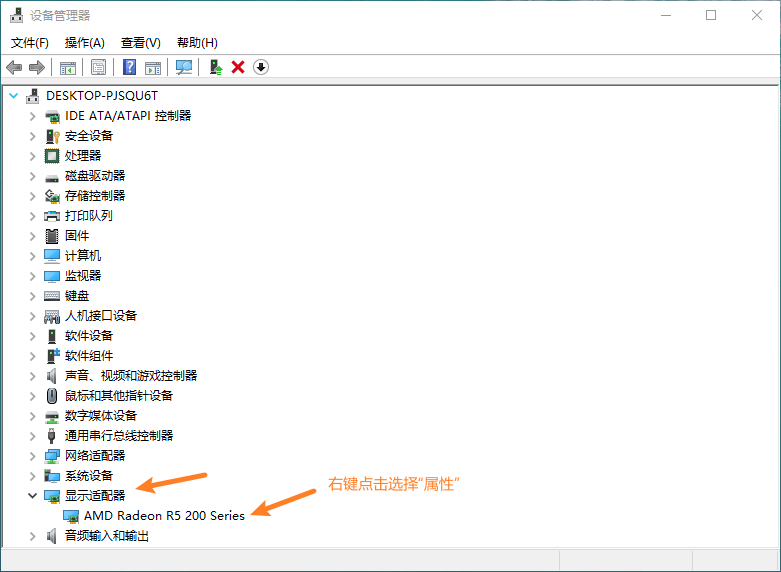The width and height of the screenshot is (781, 572).
Task: Click the Back arrow toolbar icon
Action: pos(14,67)
